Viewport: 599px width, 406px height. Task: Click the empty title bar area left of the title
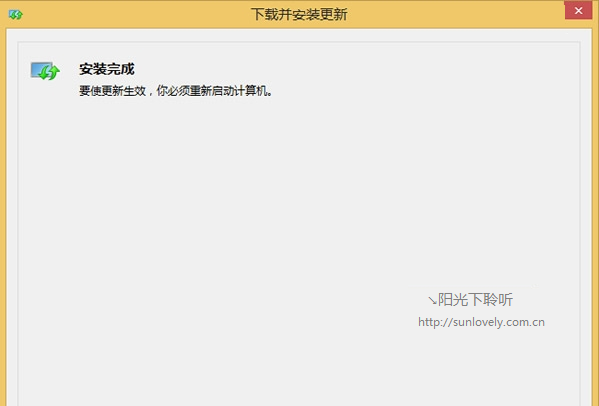[x=134, y=15]
